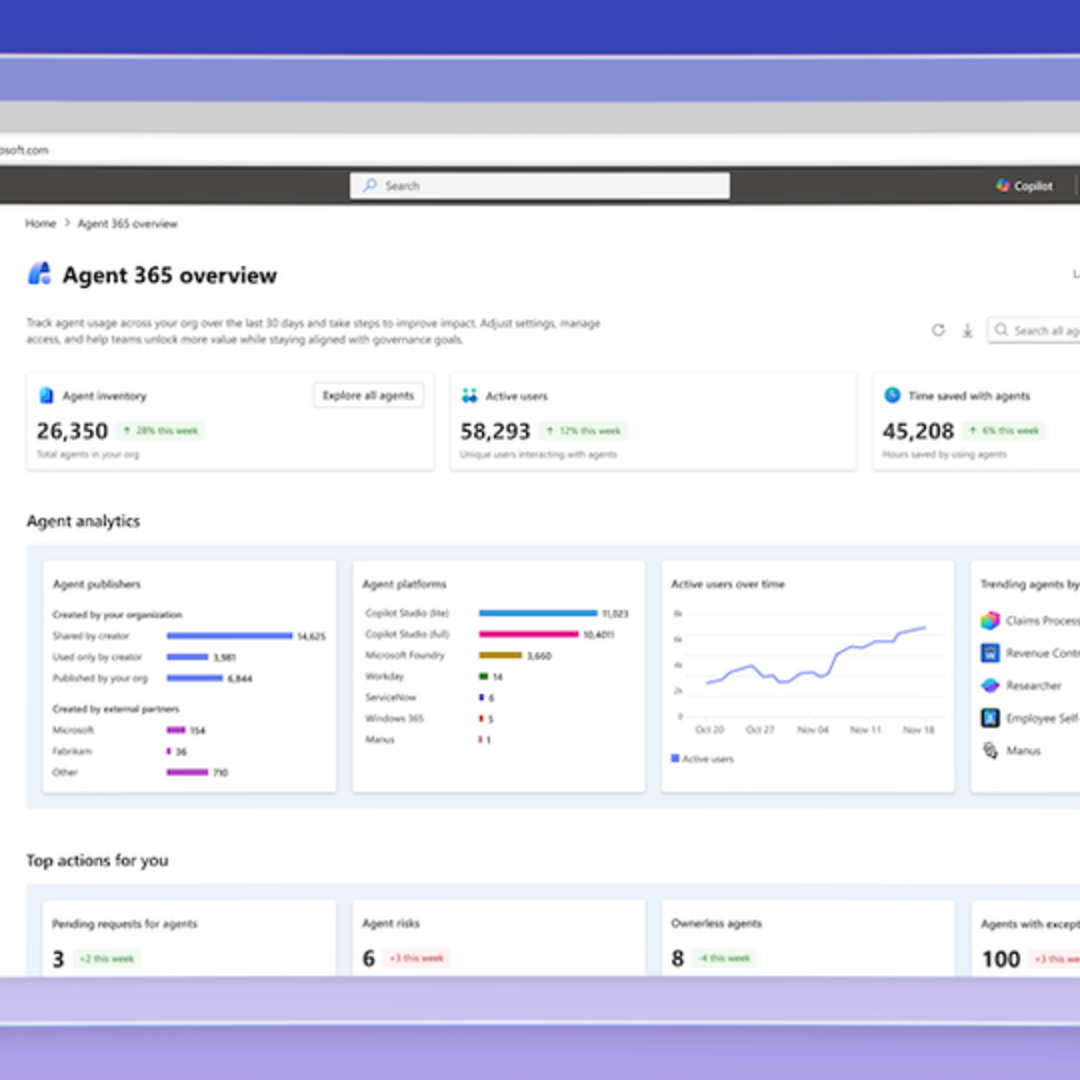Click the Employee Self agent icon
Image resolution: width=1080 pixels, height=1080 pixels.
(990, 718)
